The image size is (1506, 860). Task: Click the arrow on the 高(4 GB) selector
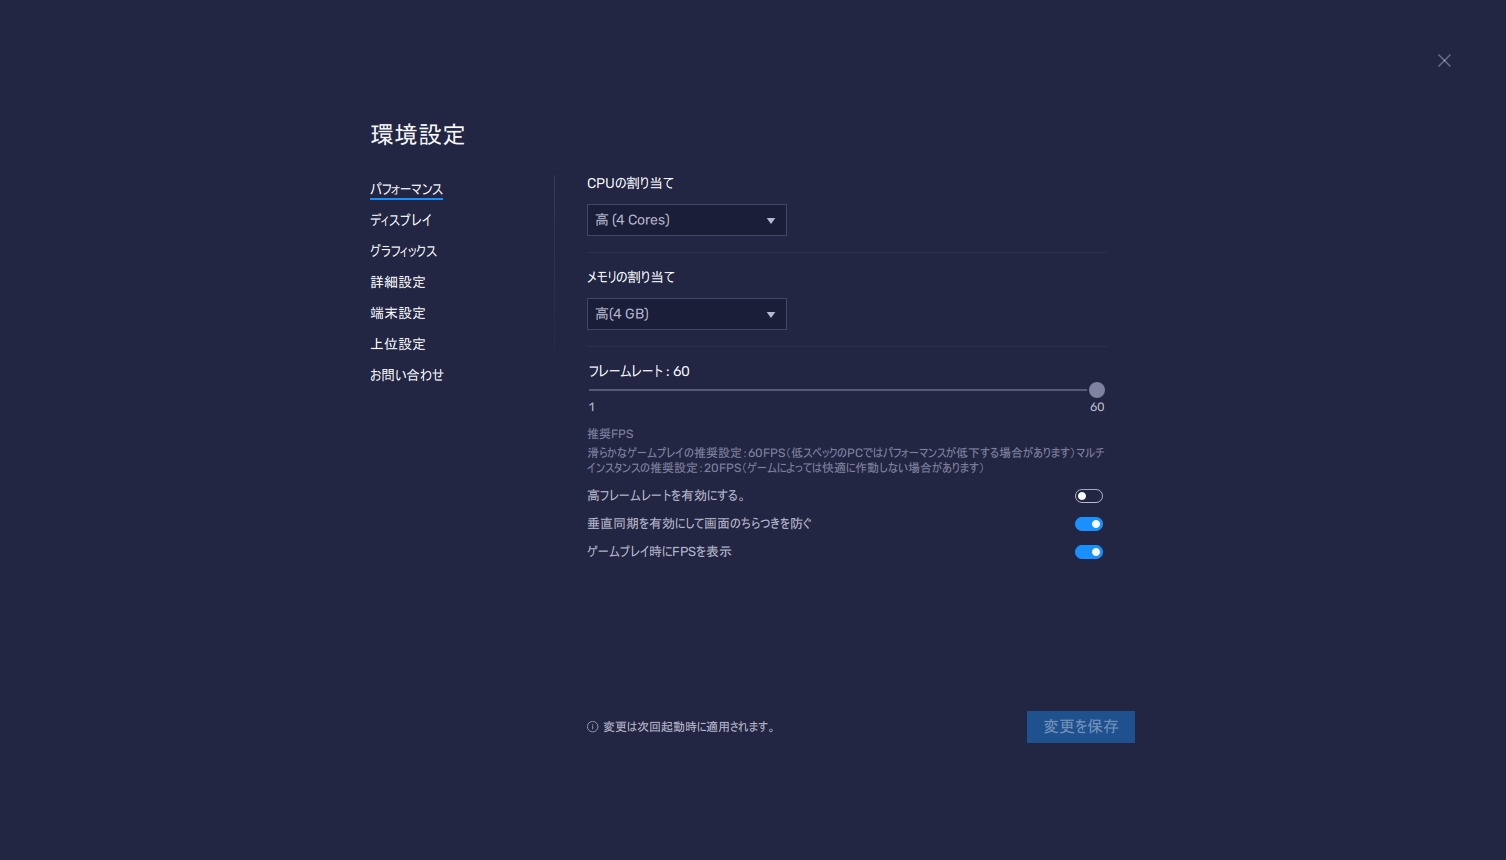click(x=770, y=314)
